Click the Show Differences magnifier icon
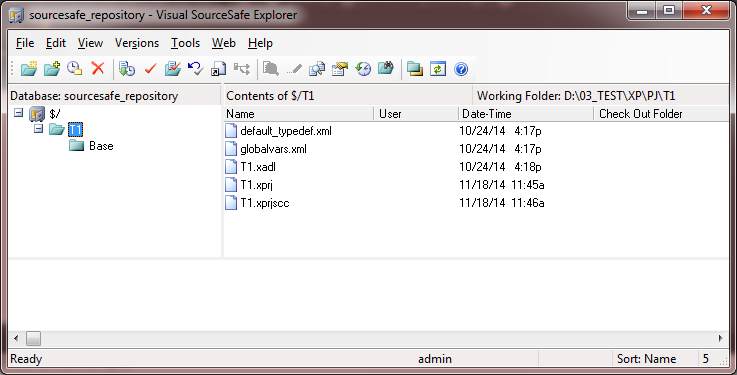 click(317, 69)
